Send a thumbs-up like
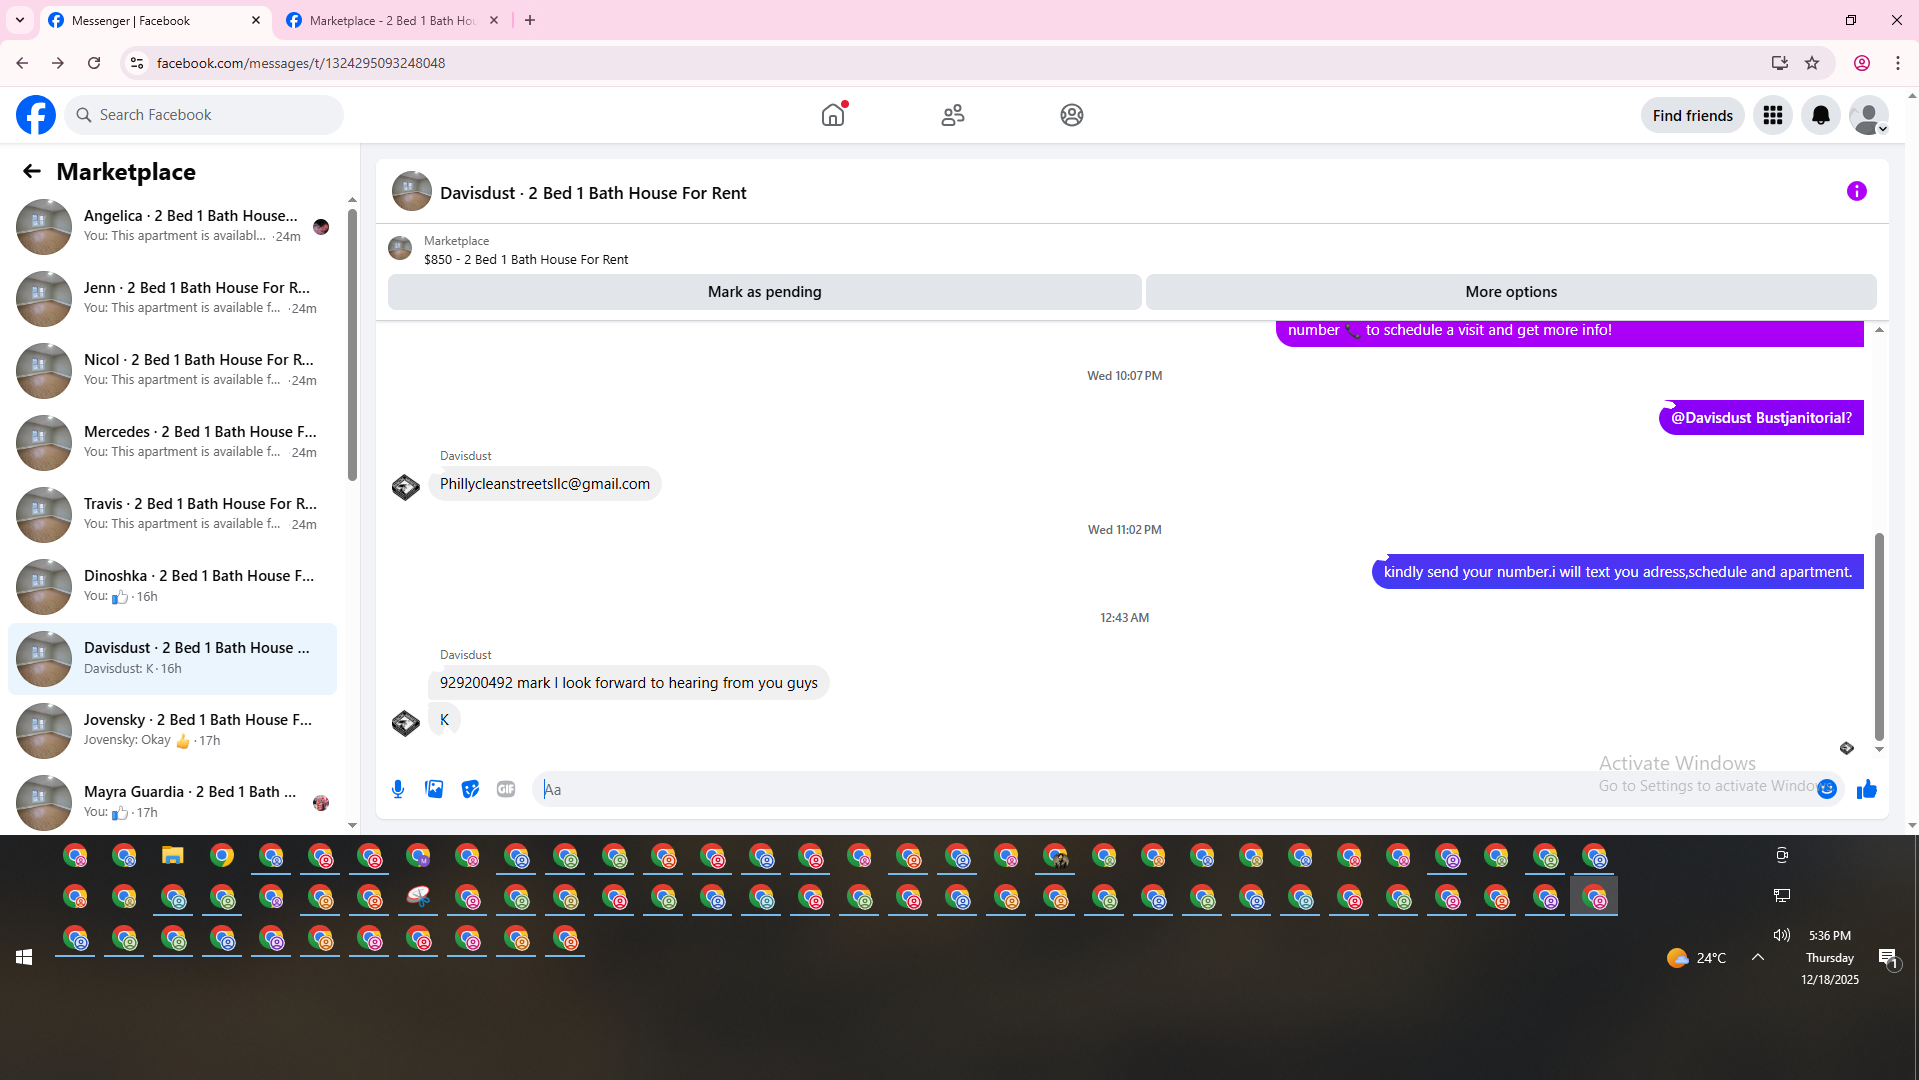 (1867, 789)
